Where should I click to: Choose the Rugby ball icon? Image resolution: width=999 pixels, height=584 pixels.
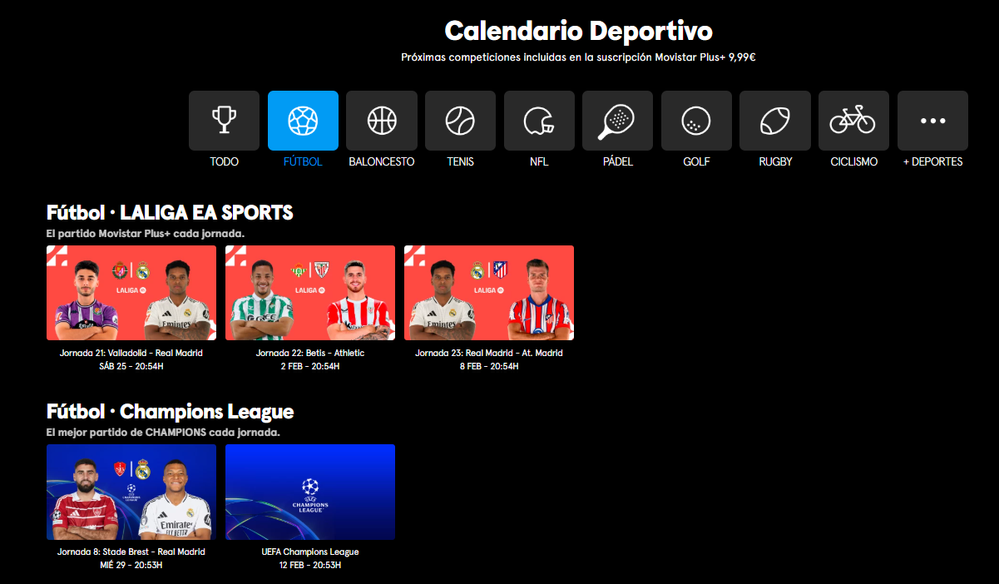775,121
